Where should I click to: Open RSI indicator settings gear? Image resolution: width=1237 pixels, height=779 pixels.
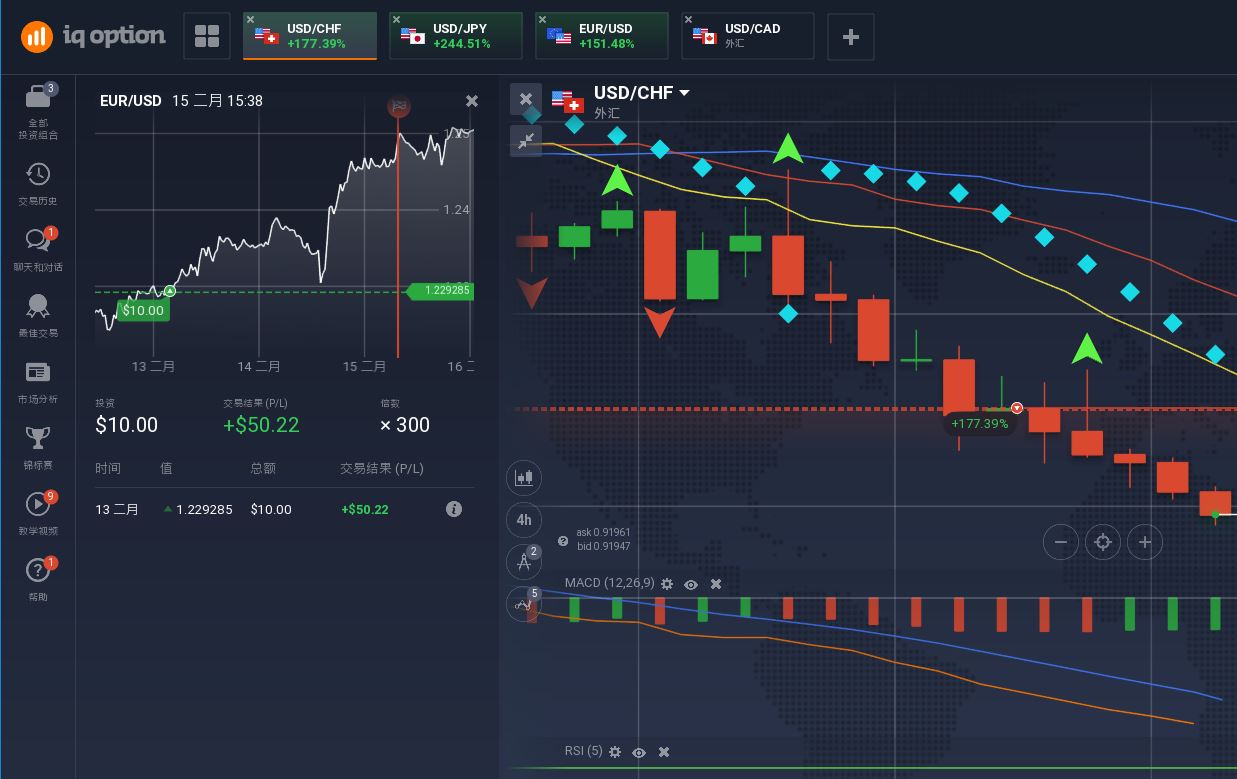615,752
